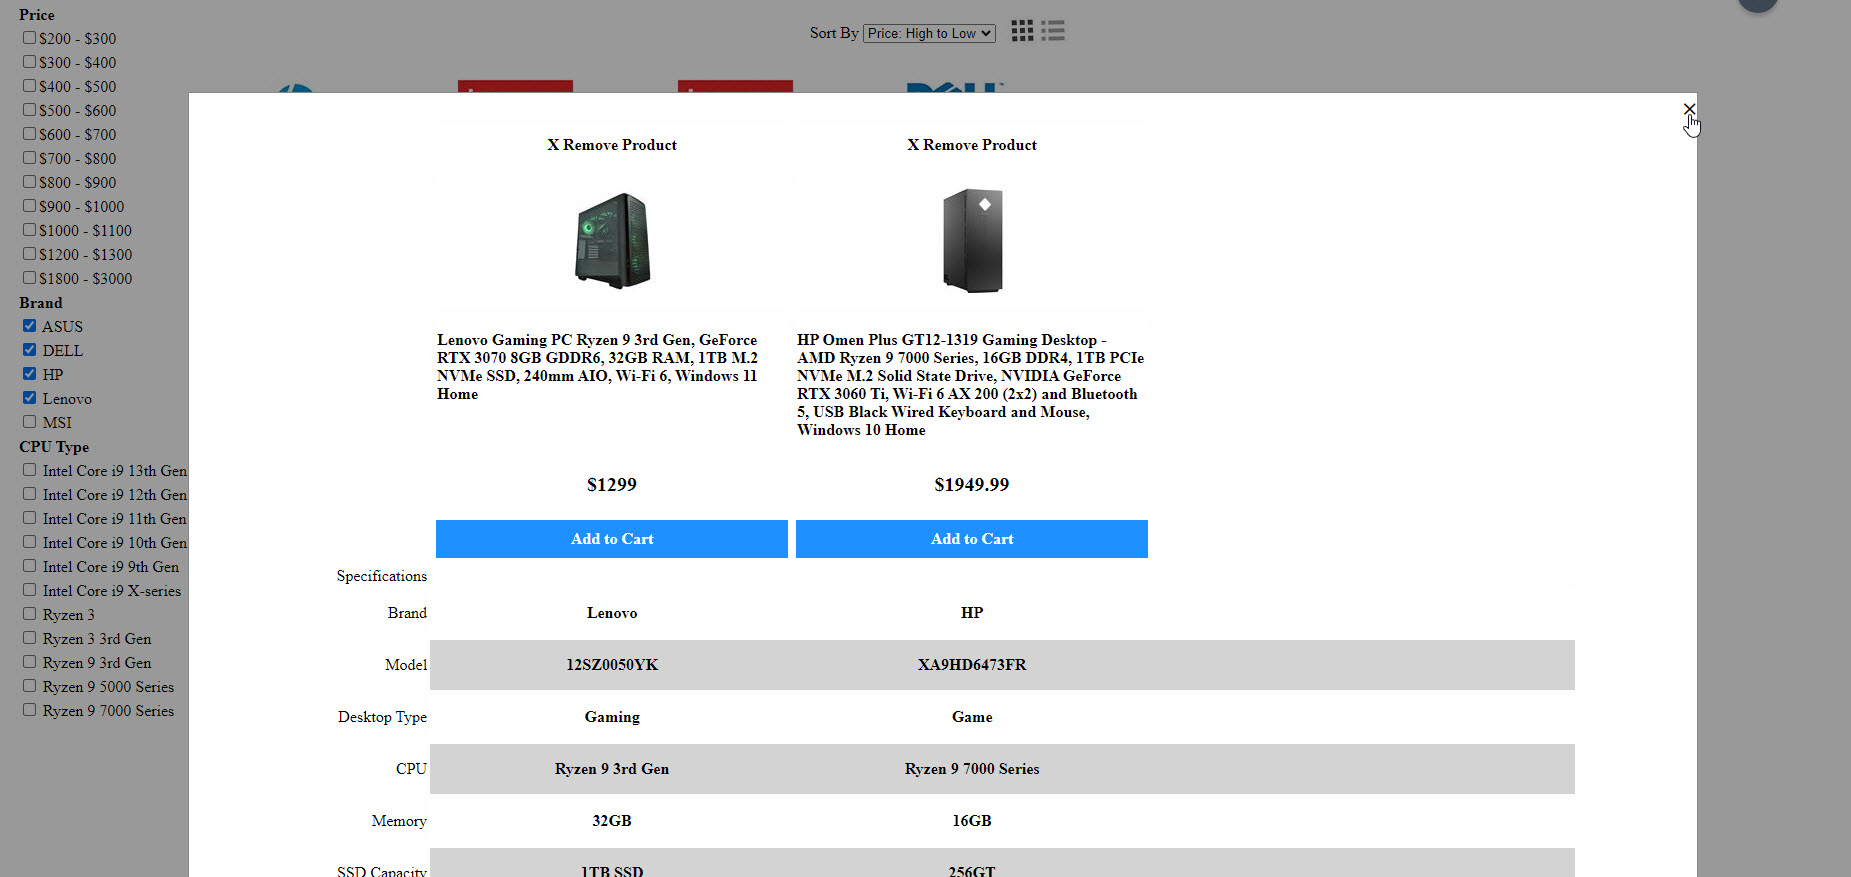
Task: Check the $200 - $300 price filter
Action: coord(30,38)
